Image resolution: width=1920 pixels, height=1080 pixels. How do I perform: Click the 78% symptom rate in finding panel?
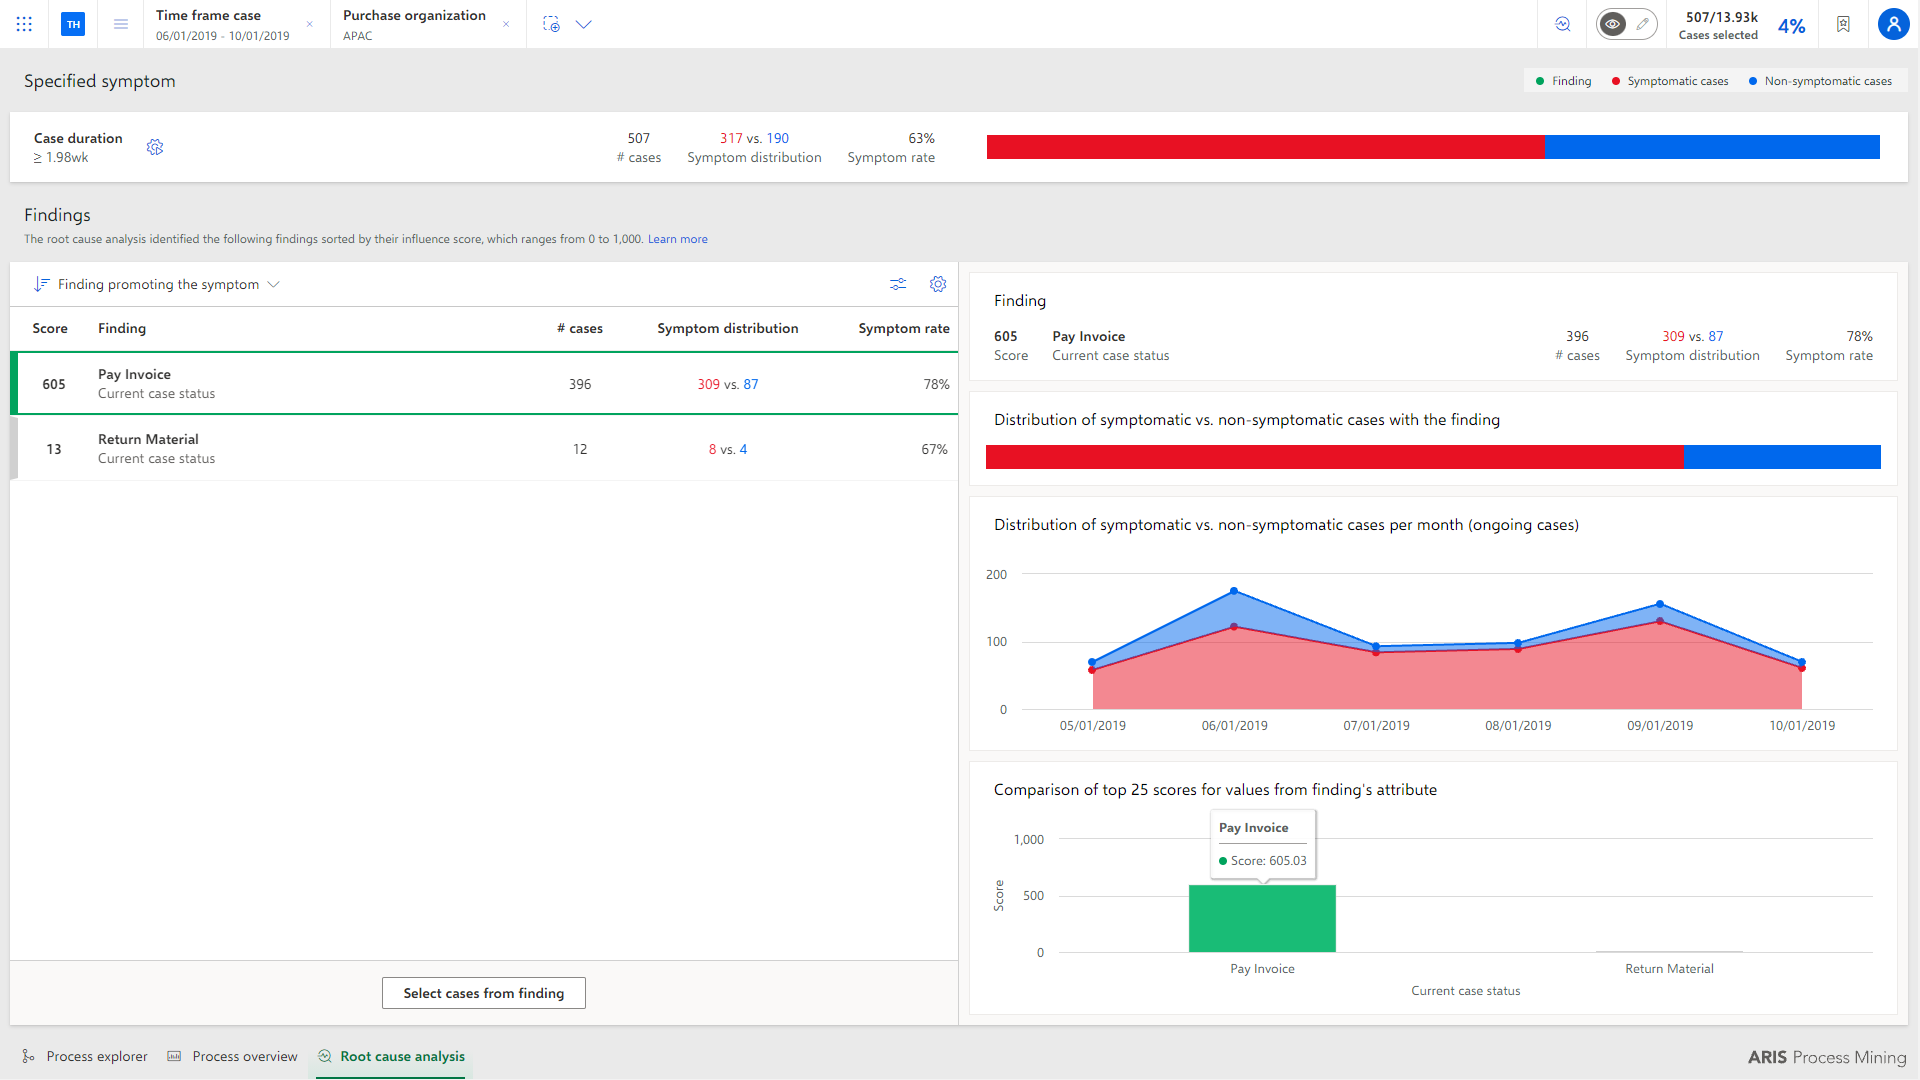pos(1859,336)
